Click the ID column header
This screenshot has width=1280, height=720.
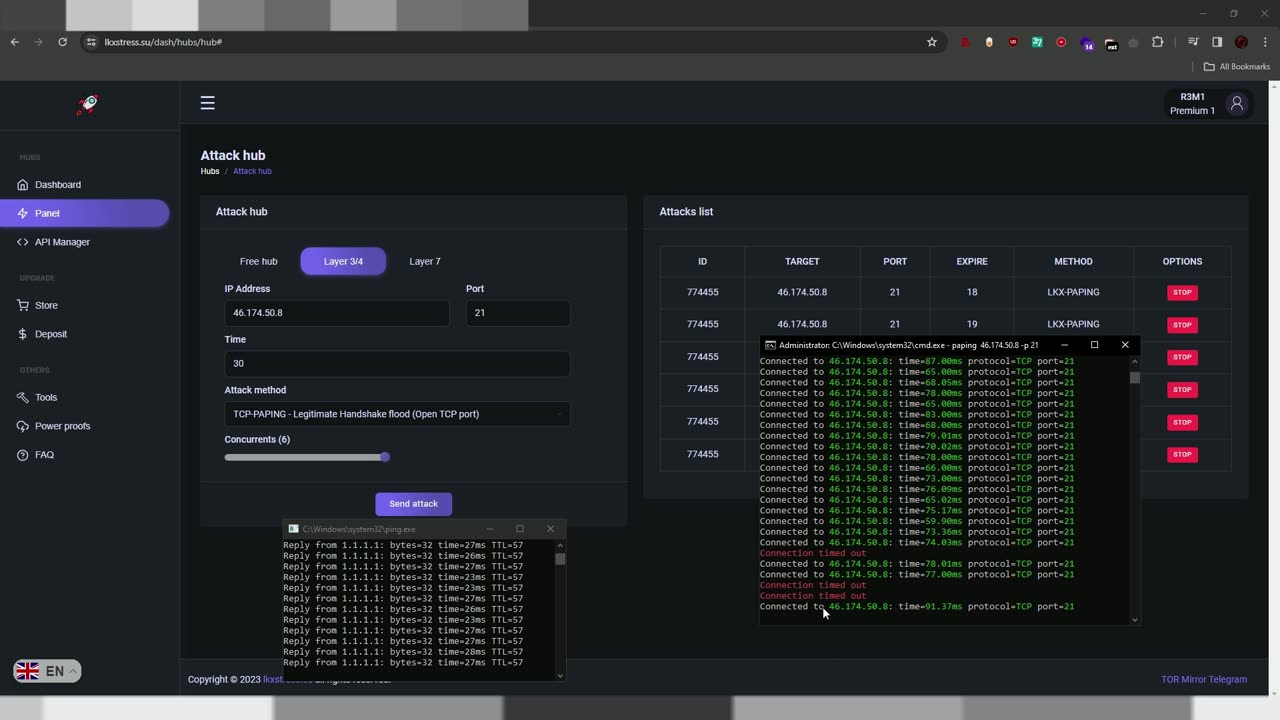(x=702, y=261)
